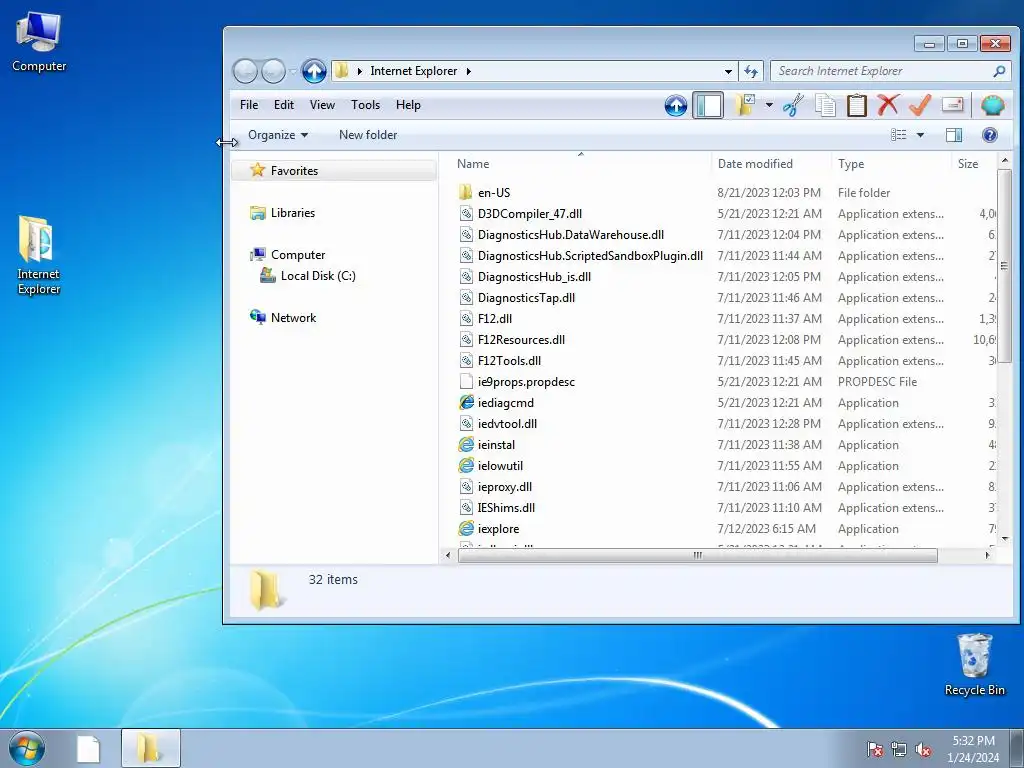
Task: Open the Help menu
Action: (x=408, y=105)
